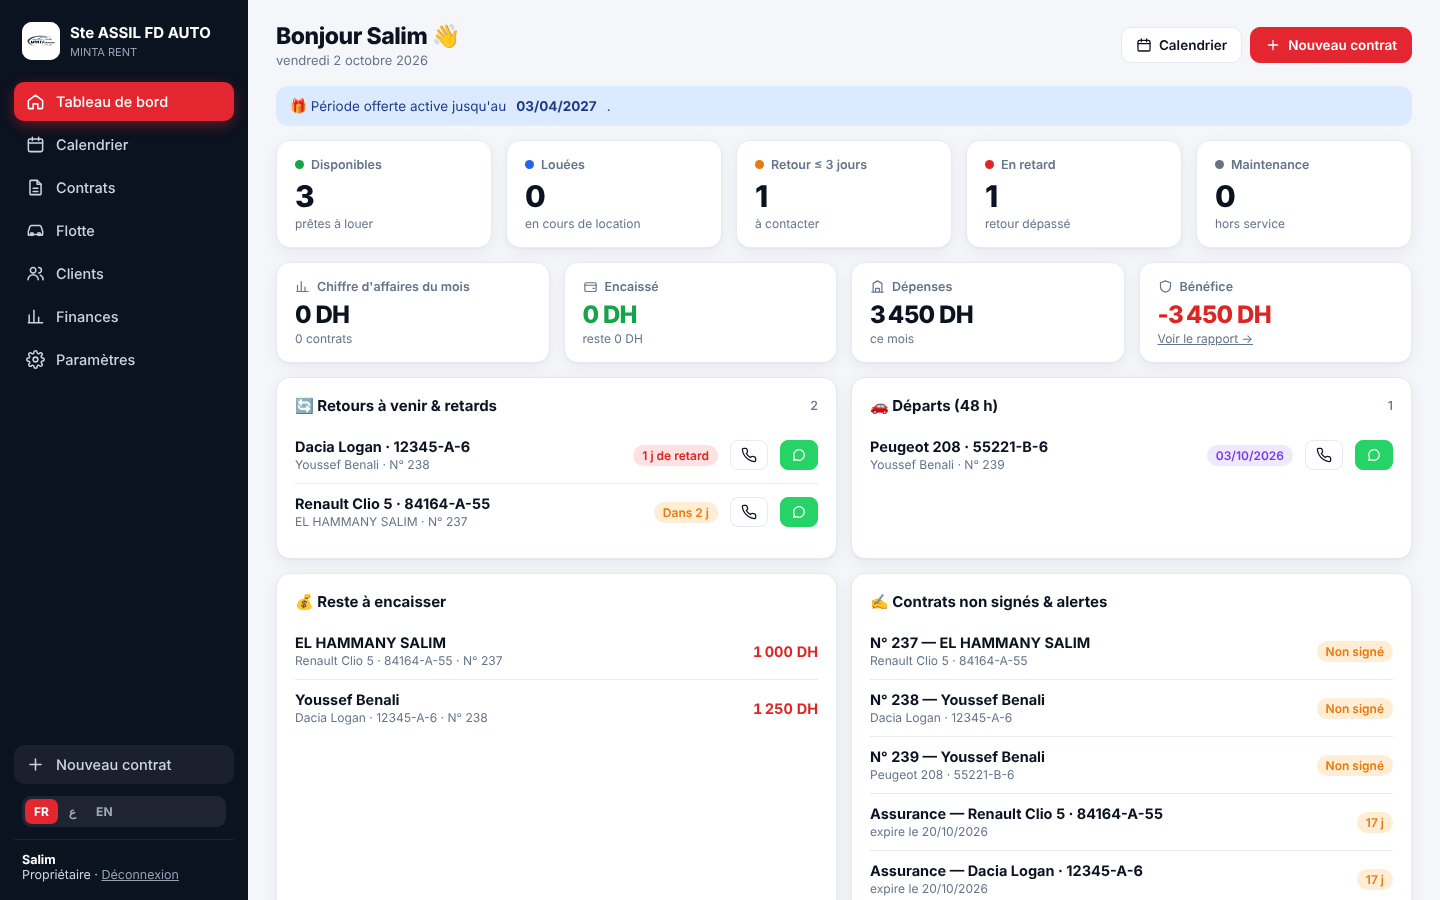
Task: Send WhatsApp for Peugeot 208 departure
Action: pyautogui.click(x=1374, y=455)
